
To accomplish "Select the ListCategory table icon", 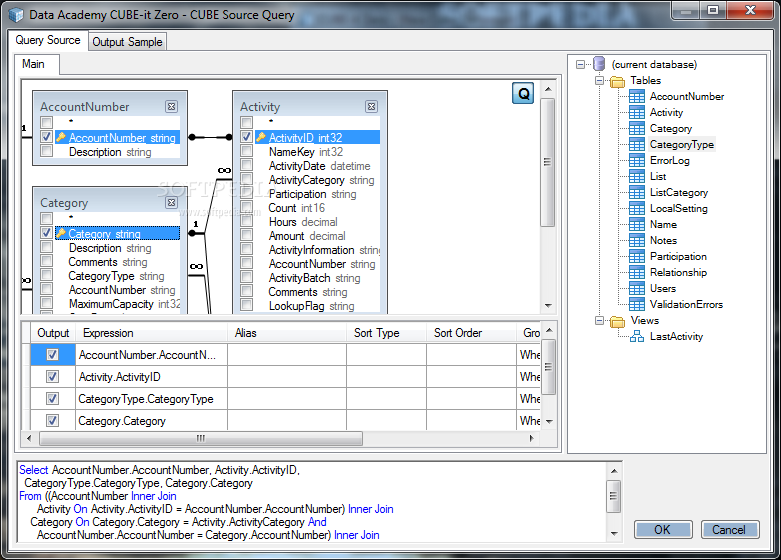I will [x=637, y=192].
